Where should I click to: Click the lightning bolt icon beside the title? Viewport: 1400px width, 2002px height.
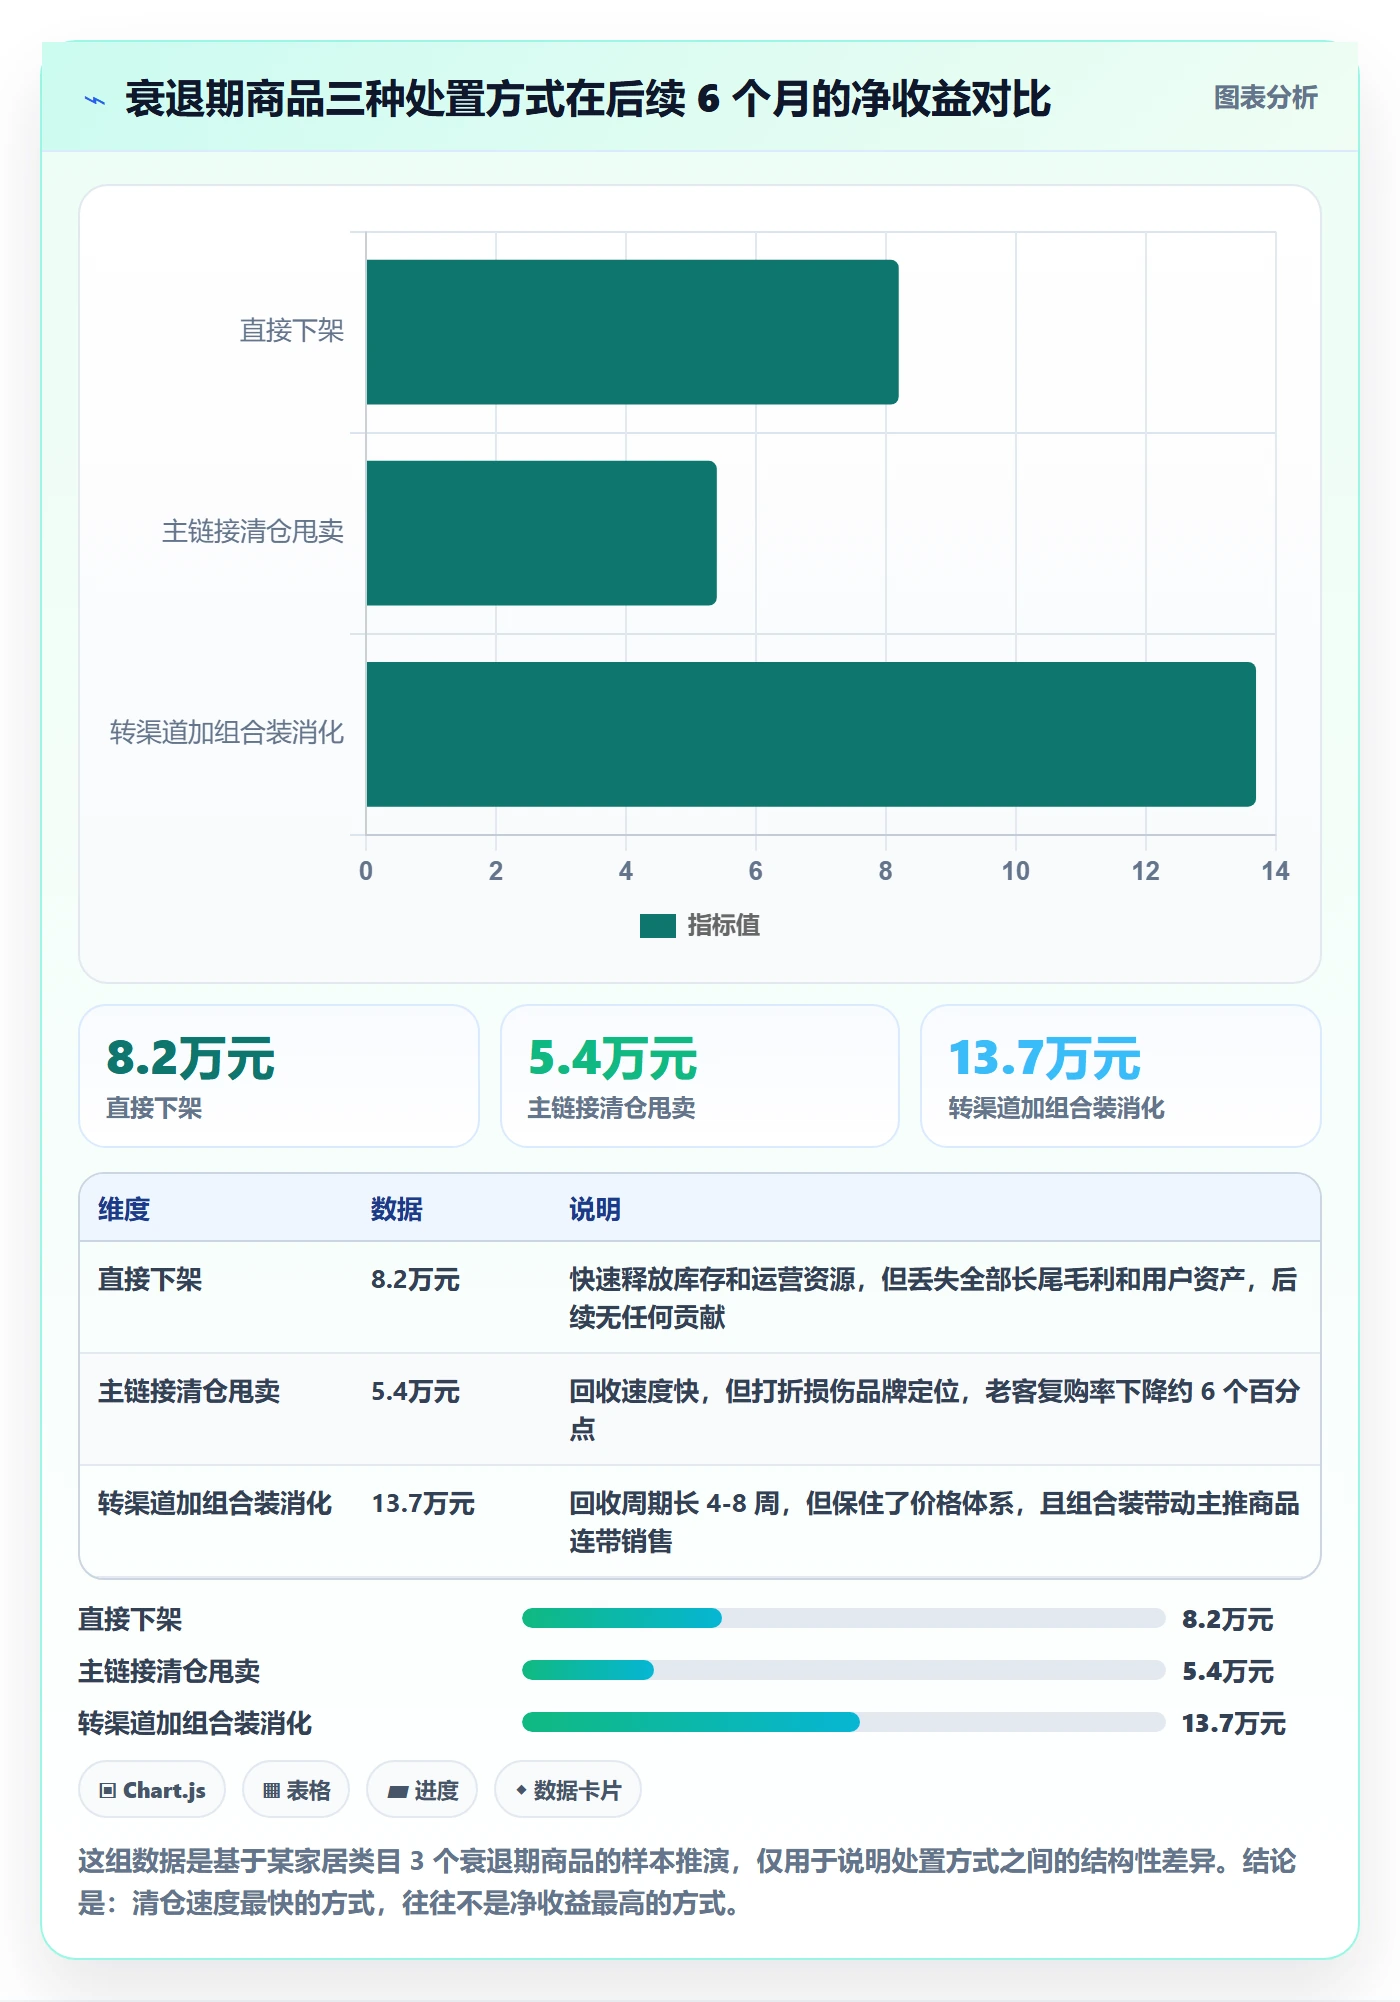(95, 100)
